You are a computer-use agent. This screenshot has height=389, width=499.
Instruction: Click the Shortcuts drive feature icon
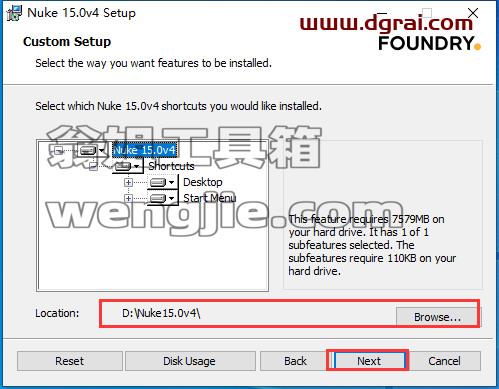[128, 166]
